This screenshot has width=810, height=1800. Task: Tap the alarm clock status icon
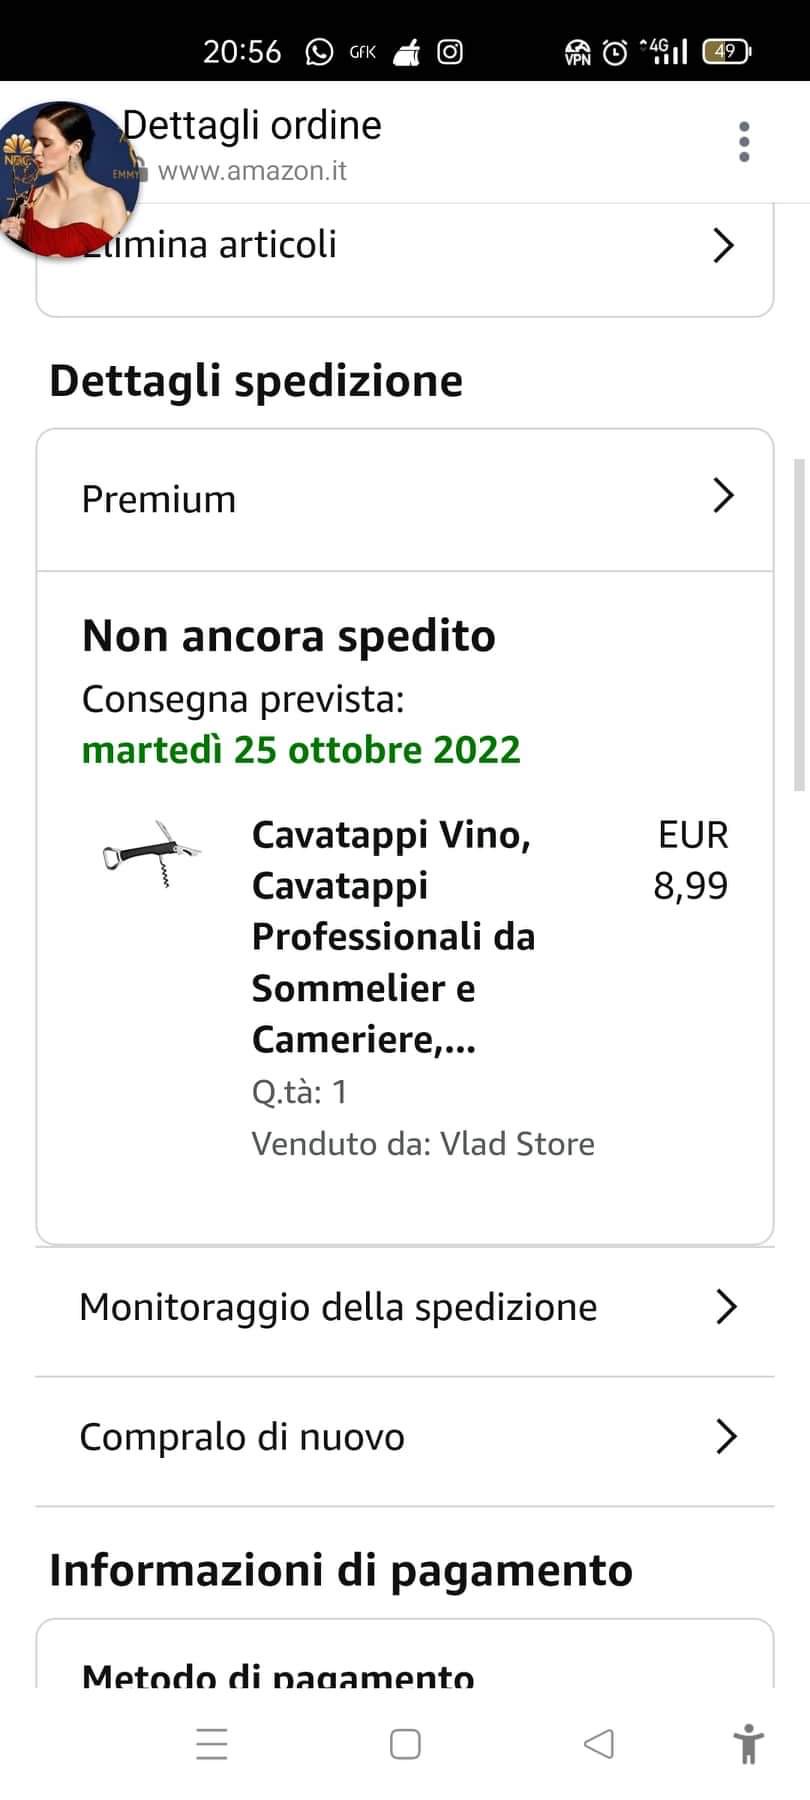click(616, 52)
